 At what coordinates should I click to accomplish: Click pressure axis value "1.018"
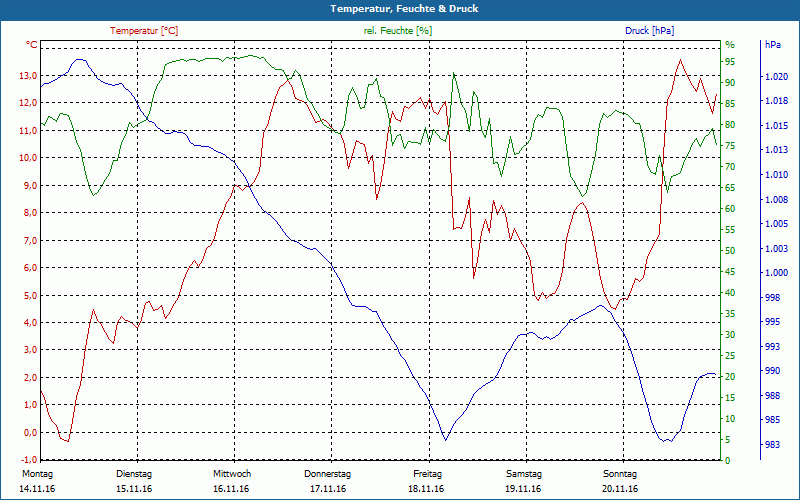point(777,101)
